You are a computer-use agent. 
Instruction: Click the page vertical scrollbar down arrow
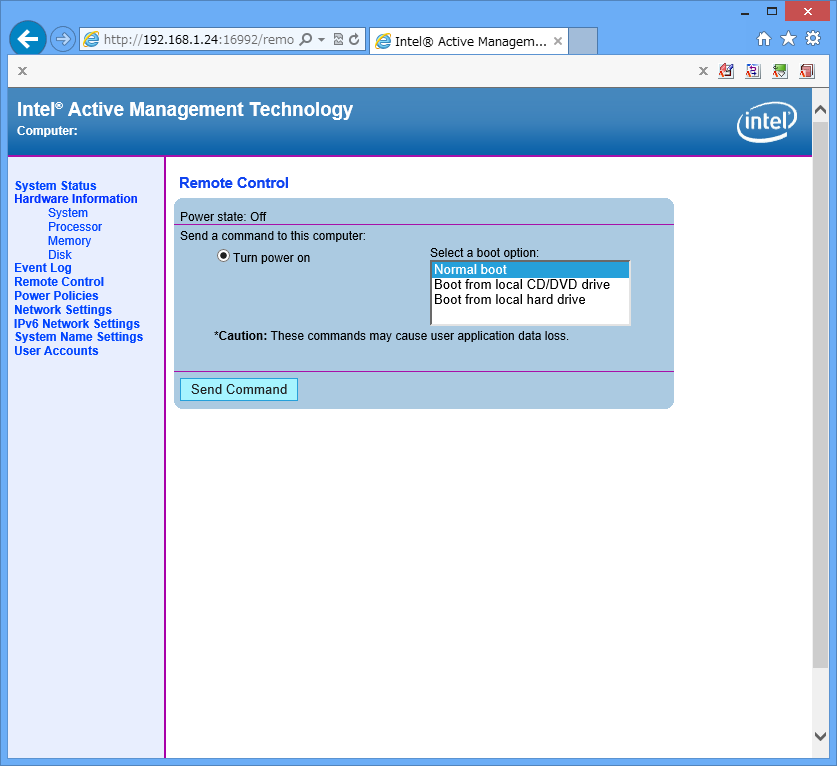tap(820, 736)
